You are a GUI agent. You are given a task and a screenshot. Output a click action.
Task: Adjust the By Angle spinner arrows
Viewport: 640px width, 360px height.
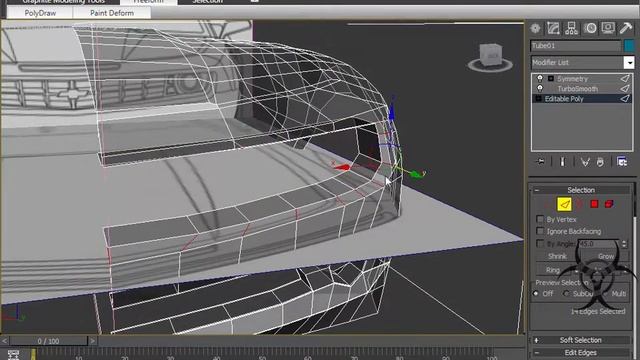click(x=624, y=244)
